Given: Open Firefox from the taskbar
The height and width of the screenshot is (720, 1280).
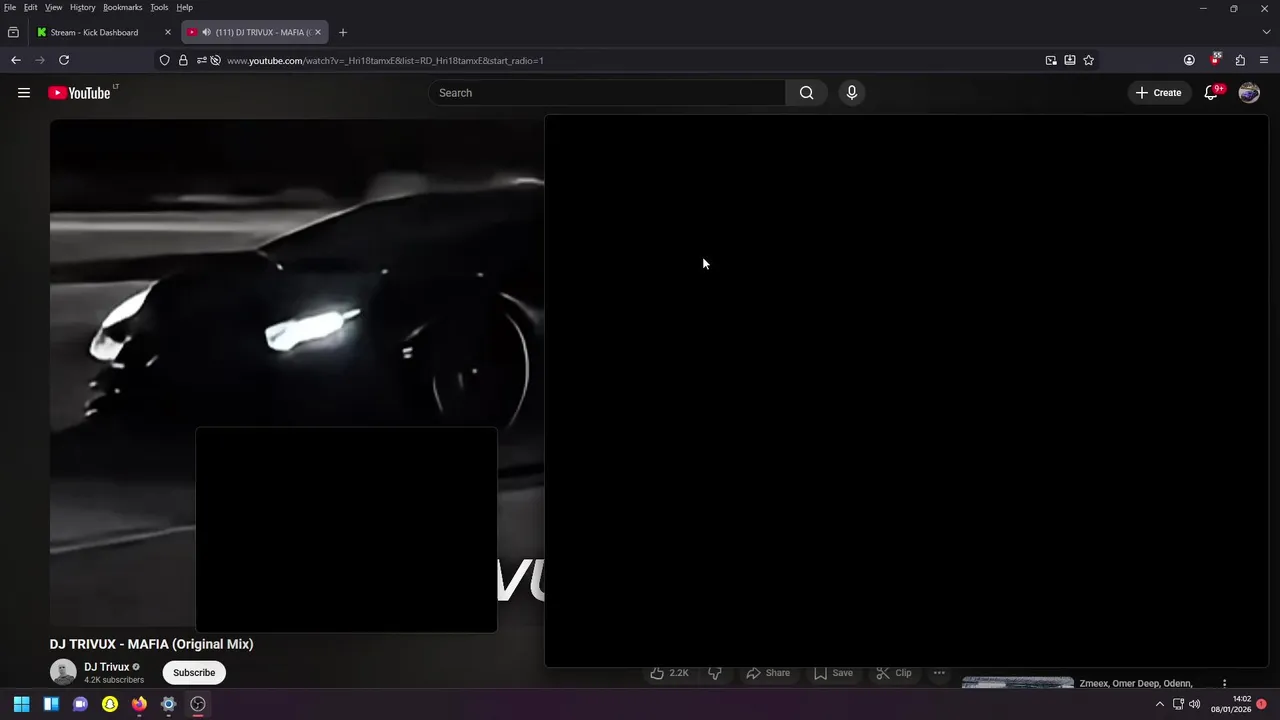Looking at the screenshot, I should point(139,704).
